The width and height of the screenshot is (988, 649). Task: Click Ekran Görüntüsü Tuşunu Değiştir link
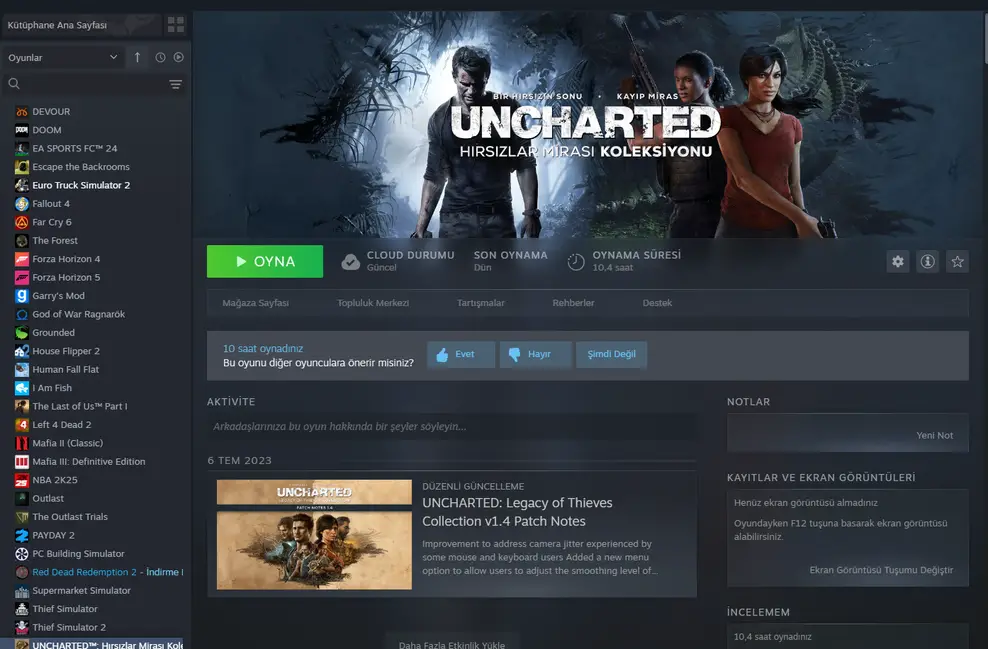point(881,570)
